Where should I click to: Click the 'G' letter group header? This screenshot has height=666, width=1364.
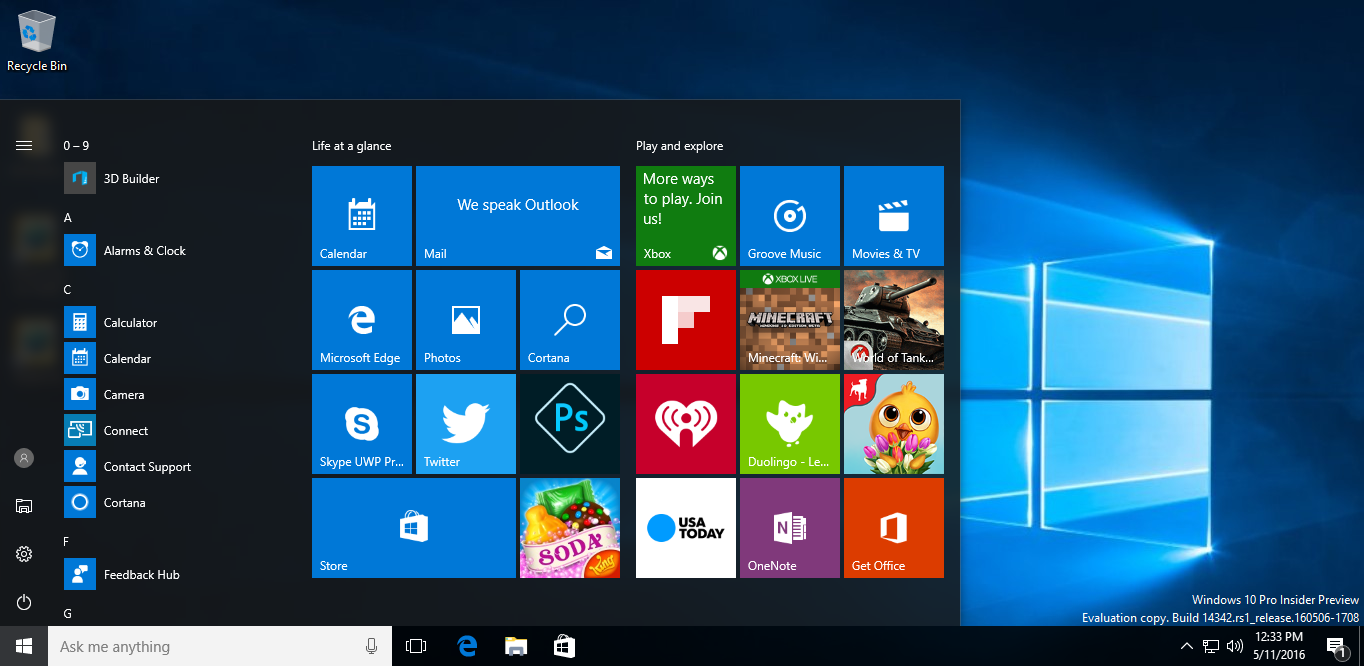click(x=68, y=614)
